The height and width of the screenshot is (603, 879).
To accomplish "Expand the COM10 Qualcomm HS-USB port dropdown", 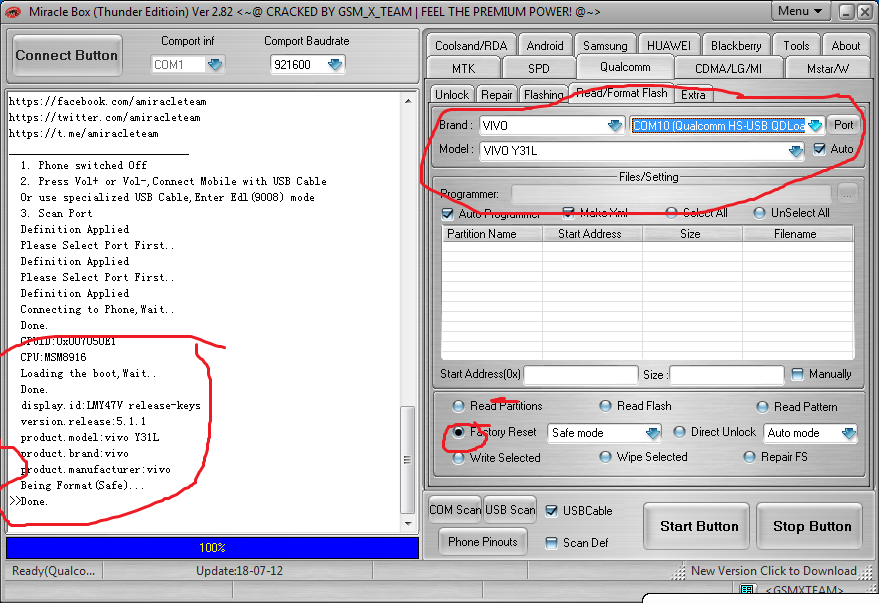I will 815,125.
